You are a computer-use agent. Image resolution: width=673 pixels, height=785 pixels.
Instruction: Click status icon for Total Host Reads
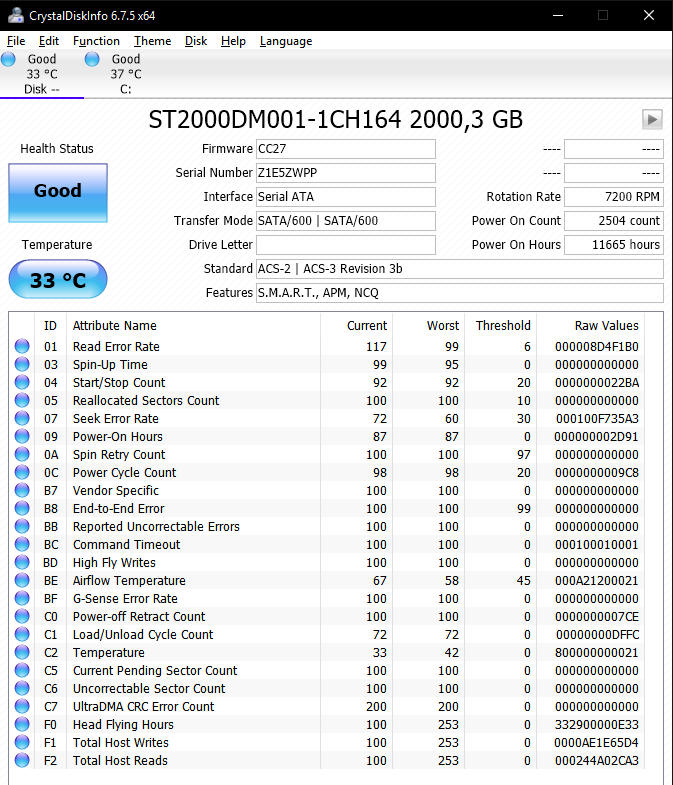point(22,761)
